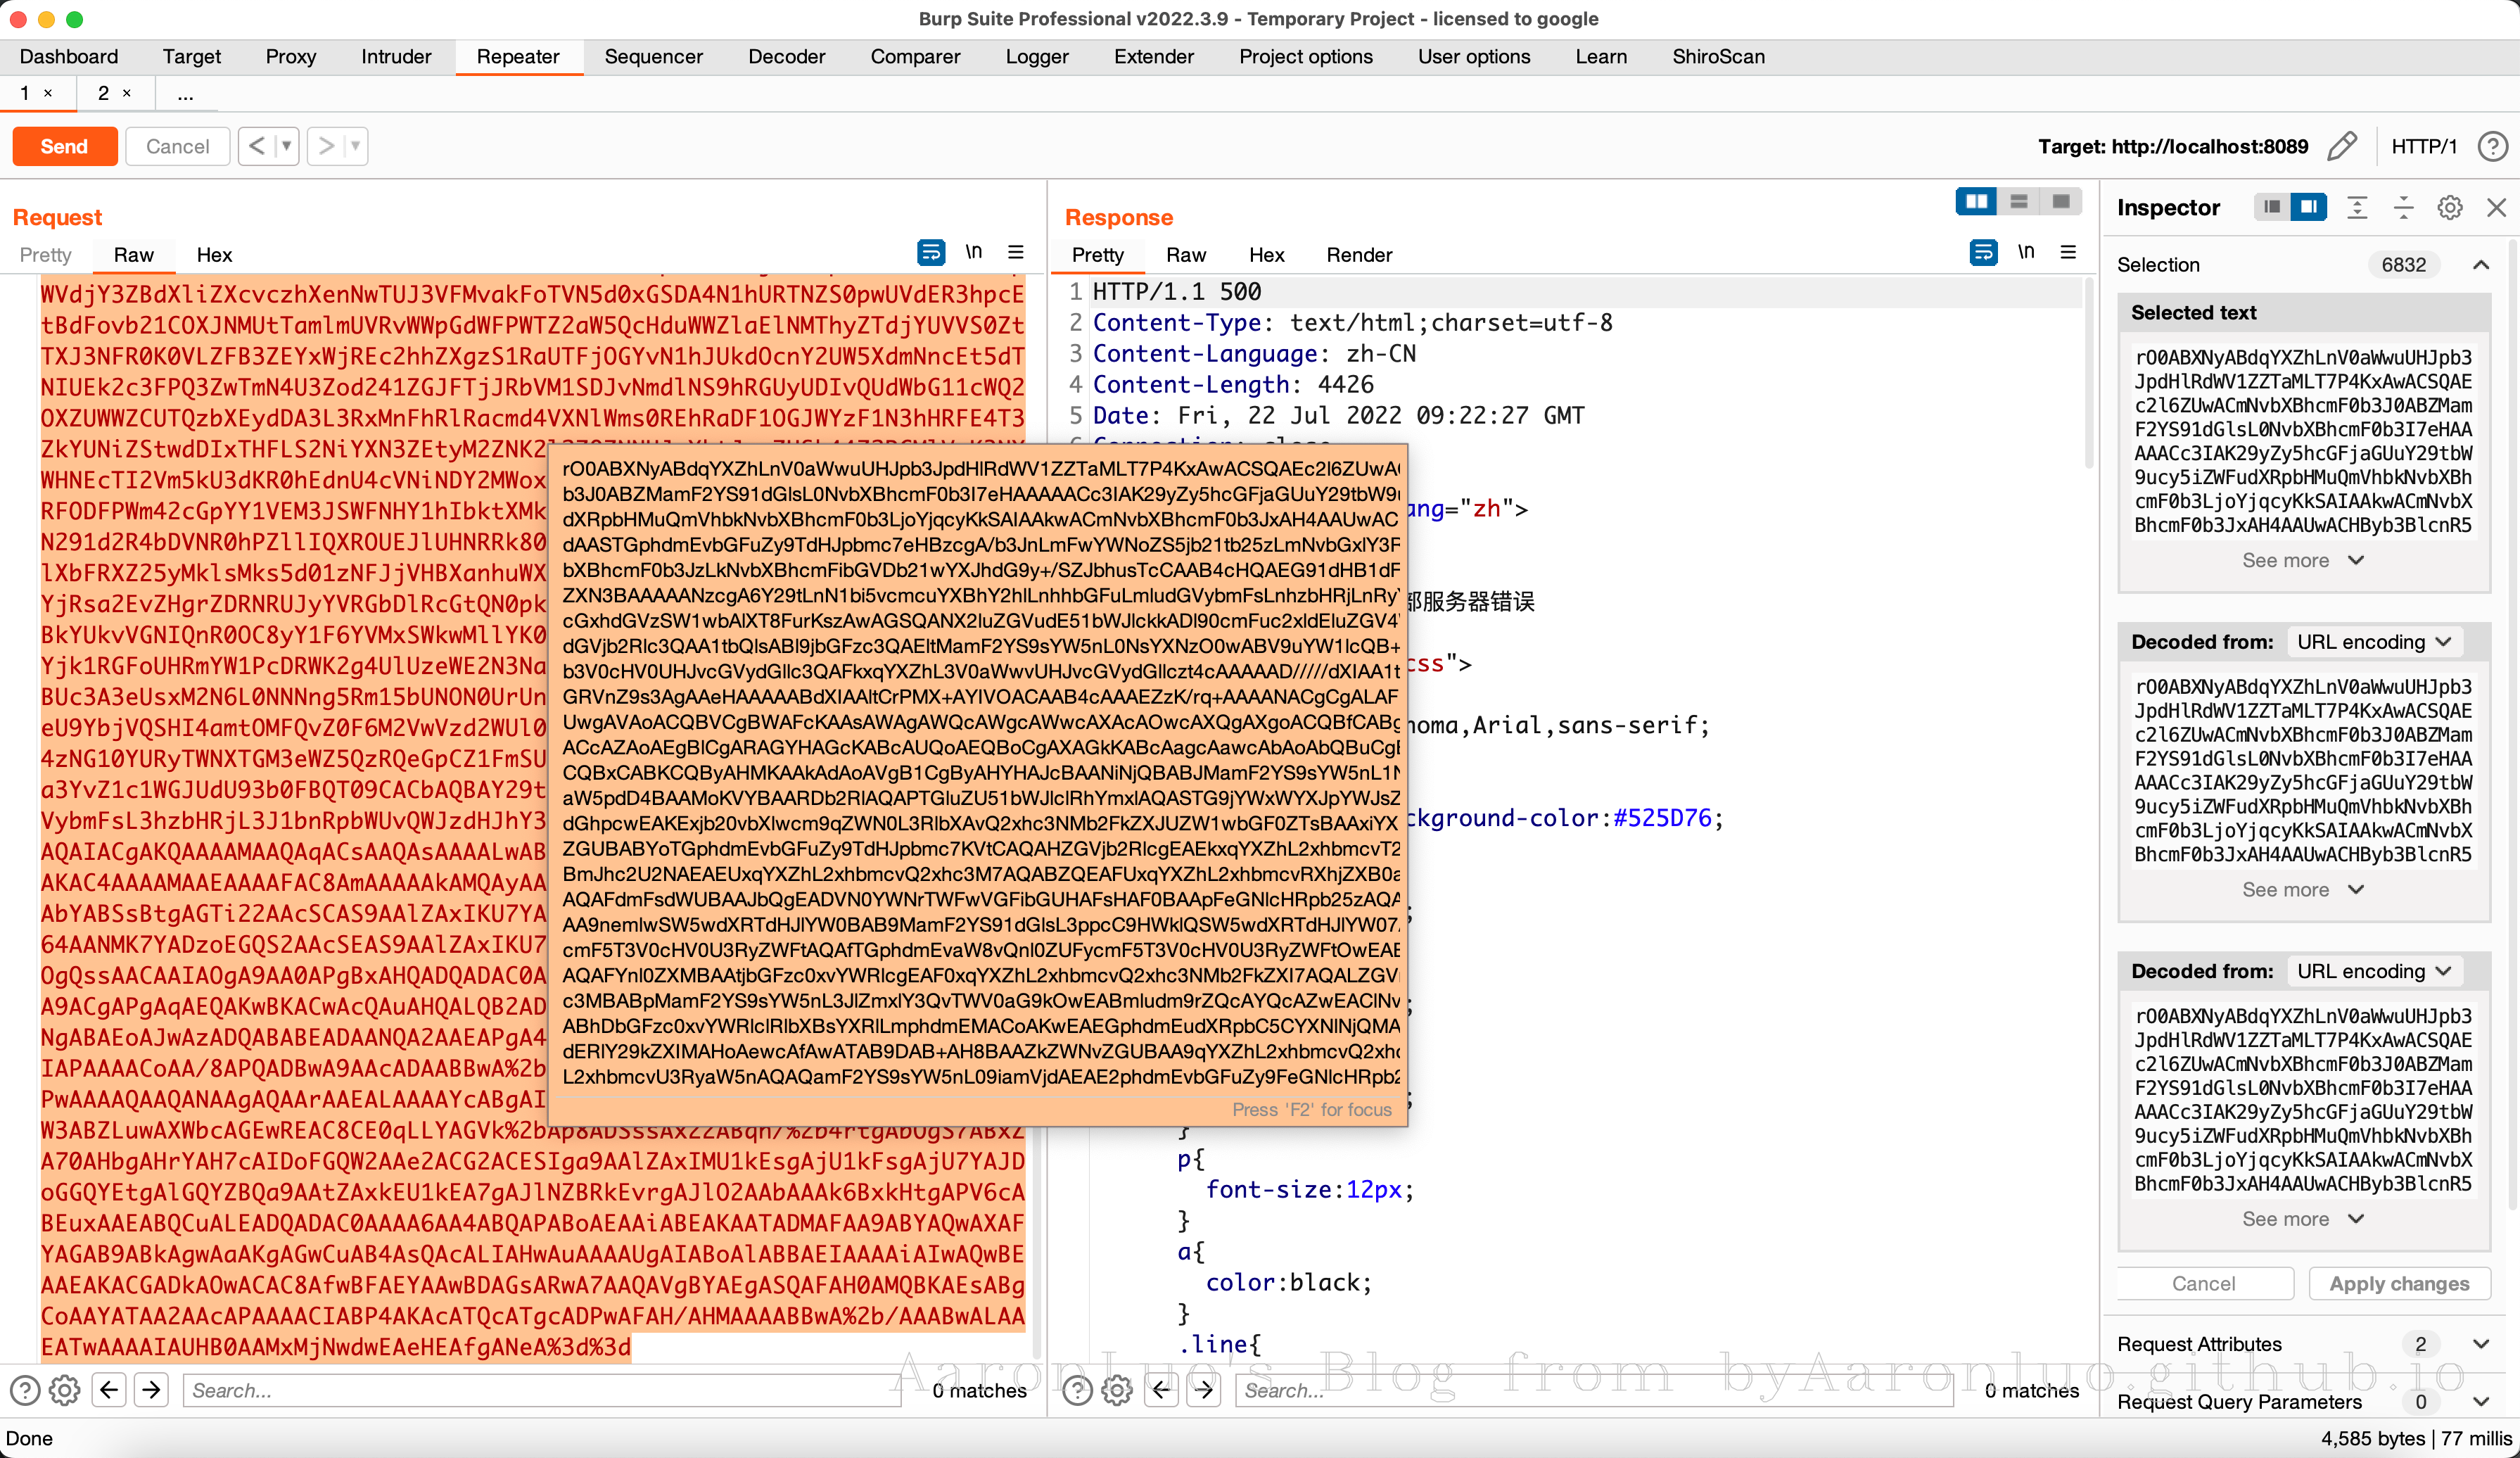This screenshot has height=1458, width=2520.
Task: Switch to the Proxy tab
Action: (x=290, y=56)
